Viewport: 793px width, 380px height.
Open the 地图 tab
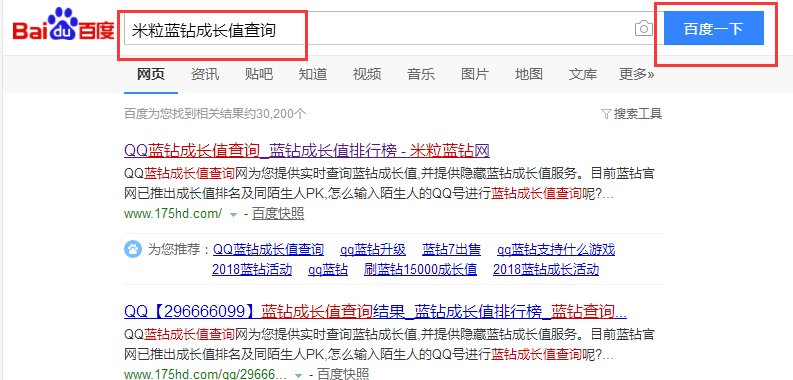528,74
